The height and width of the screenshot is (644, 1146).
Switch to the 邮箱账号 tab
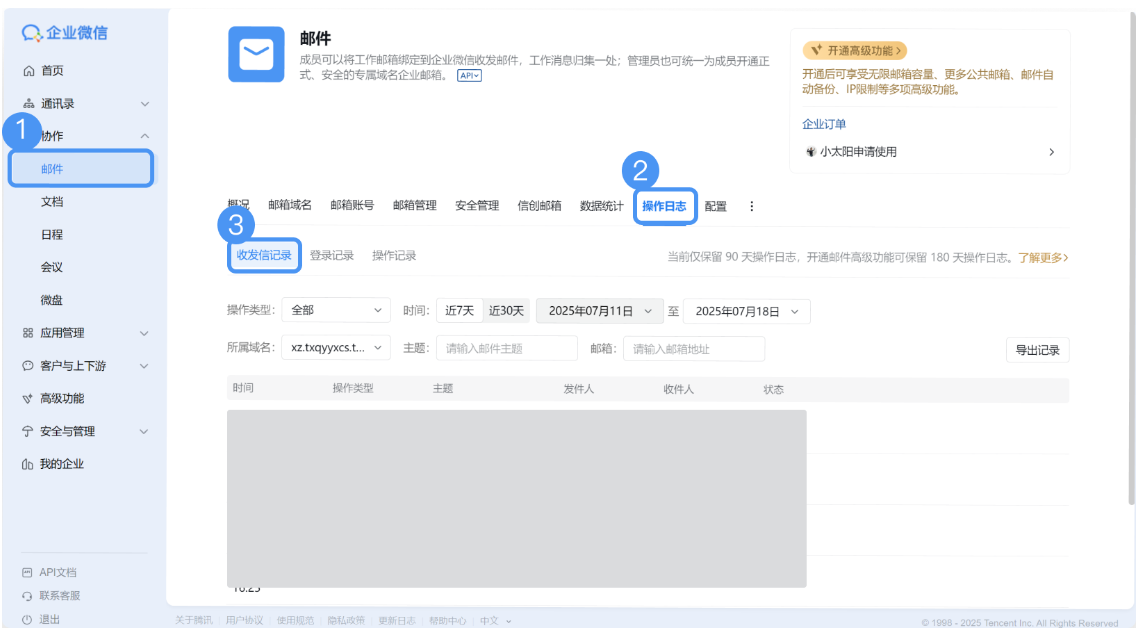click(x=352, y=205)
